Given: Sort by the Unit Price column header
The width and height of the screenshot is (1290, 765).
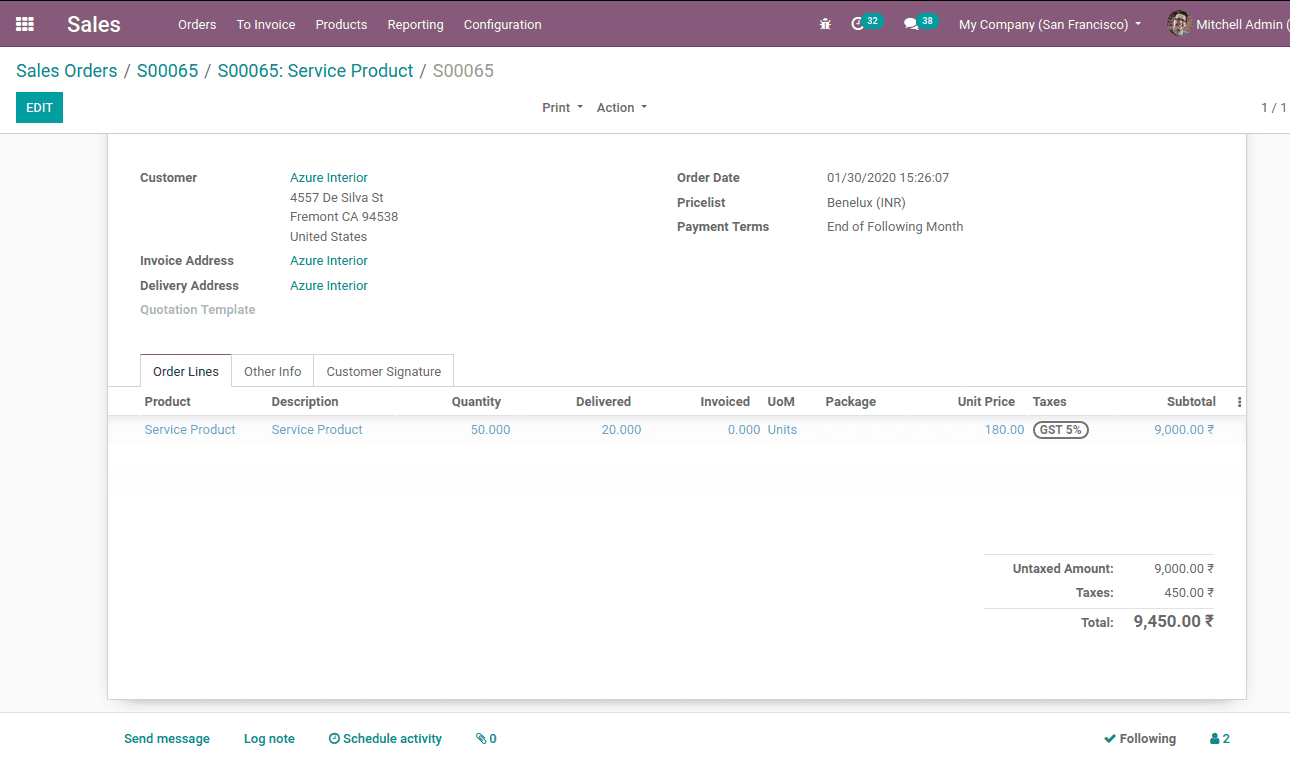Looking at the screenshot, I should coord(986,402).
